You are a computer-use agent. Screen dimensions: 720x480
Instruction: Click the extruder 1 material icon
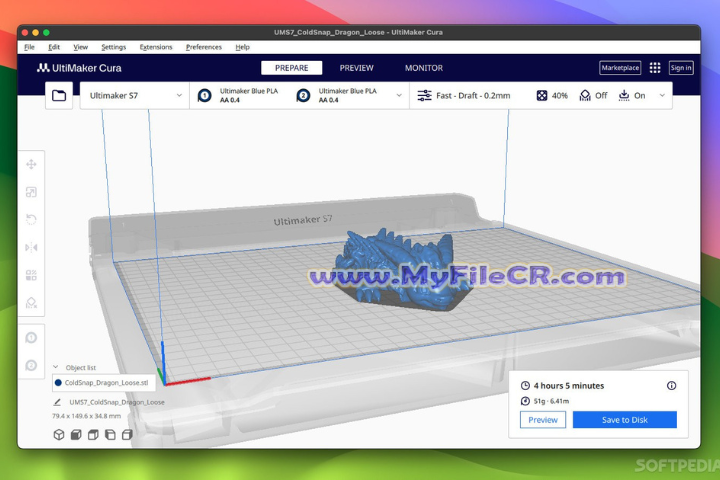pyautogui.click(x=205, y=96)
